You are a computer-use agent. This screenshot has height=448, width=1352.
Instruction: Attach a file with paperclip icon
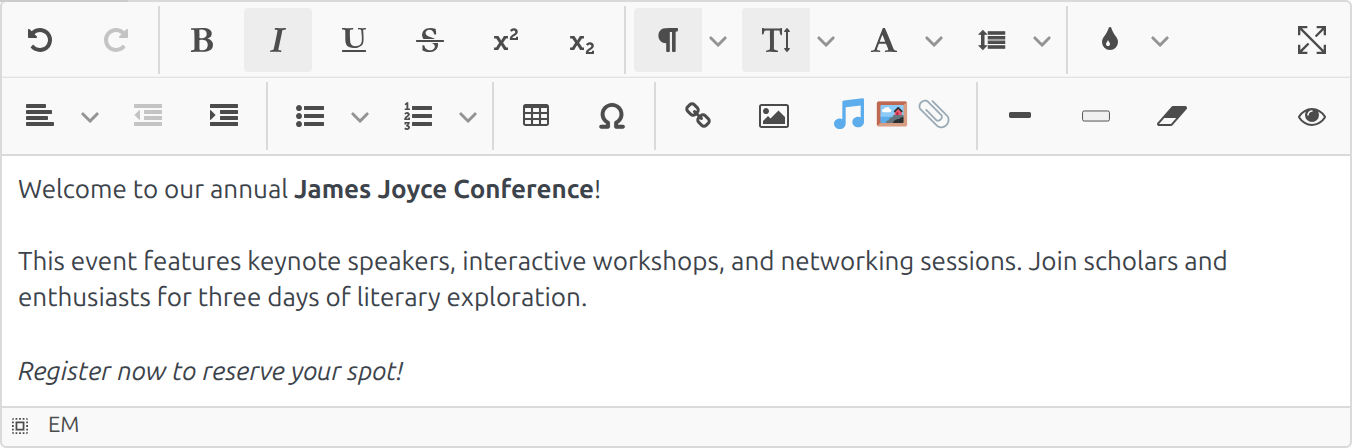(934, 114)
